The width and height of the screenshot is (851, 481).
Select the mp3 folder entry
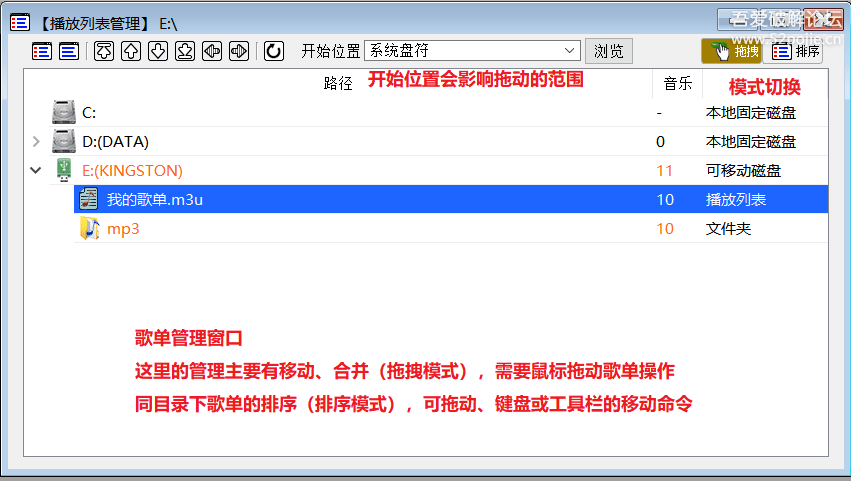[450, 229]
